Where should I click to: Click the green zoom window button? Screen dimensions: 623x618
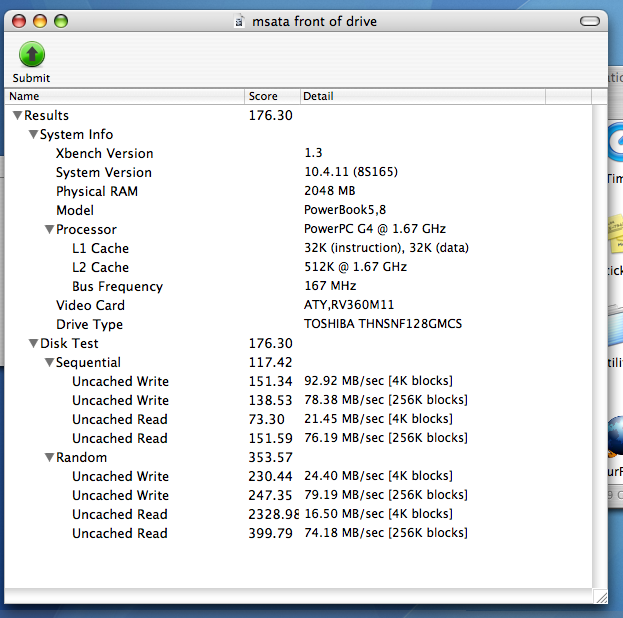(x=61, y=21)
